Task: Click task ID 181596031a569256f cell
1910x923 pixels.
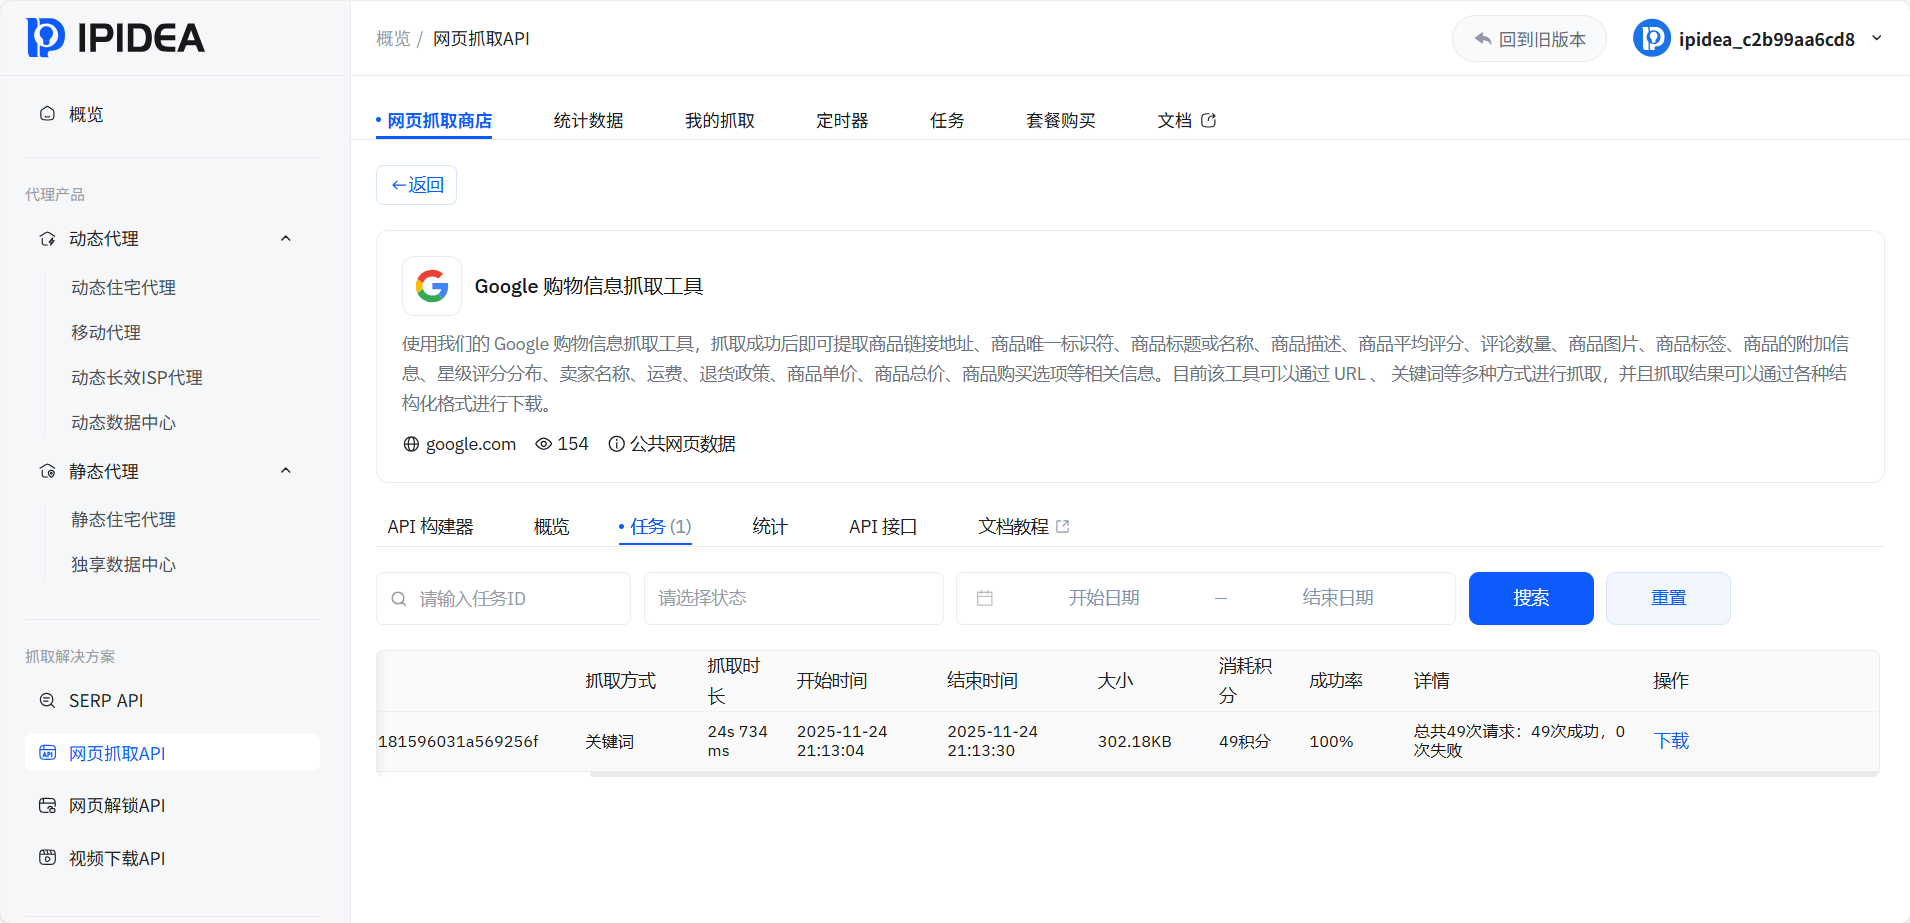Action: 458,742
